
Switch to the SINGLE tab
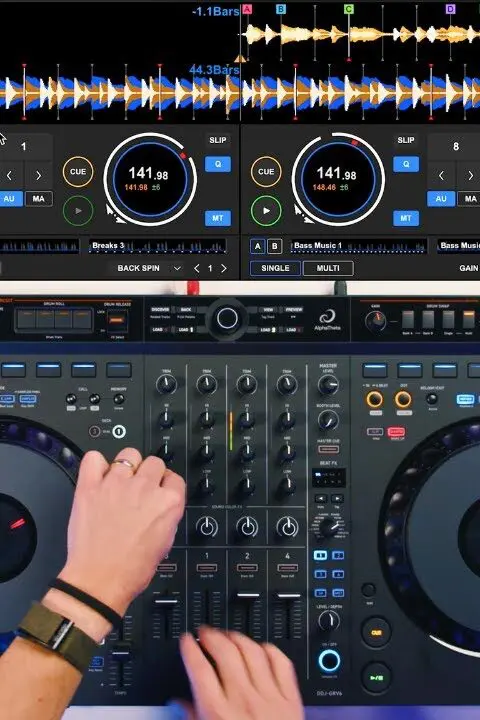275,268
